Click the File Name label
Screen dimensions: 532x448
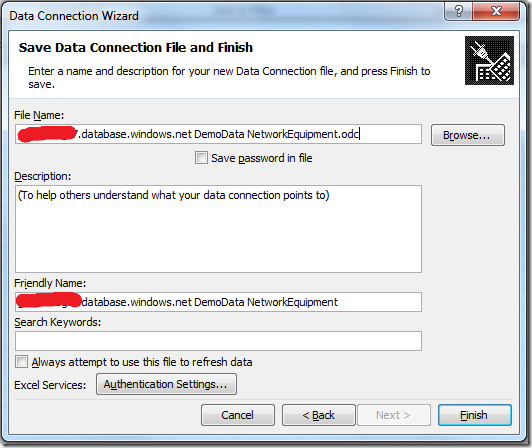(39, 115)
